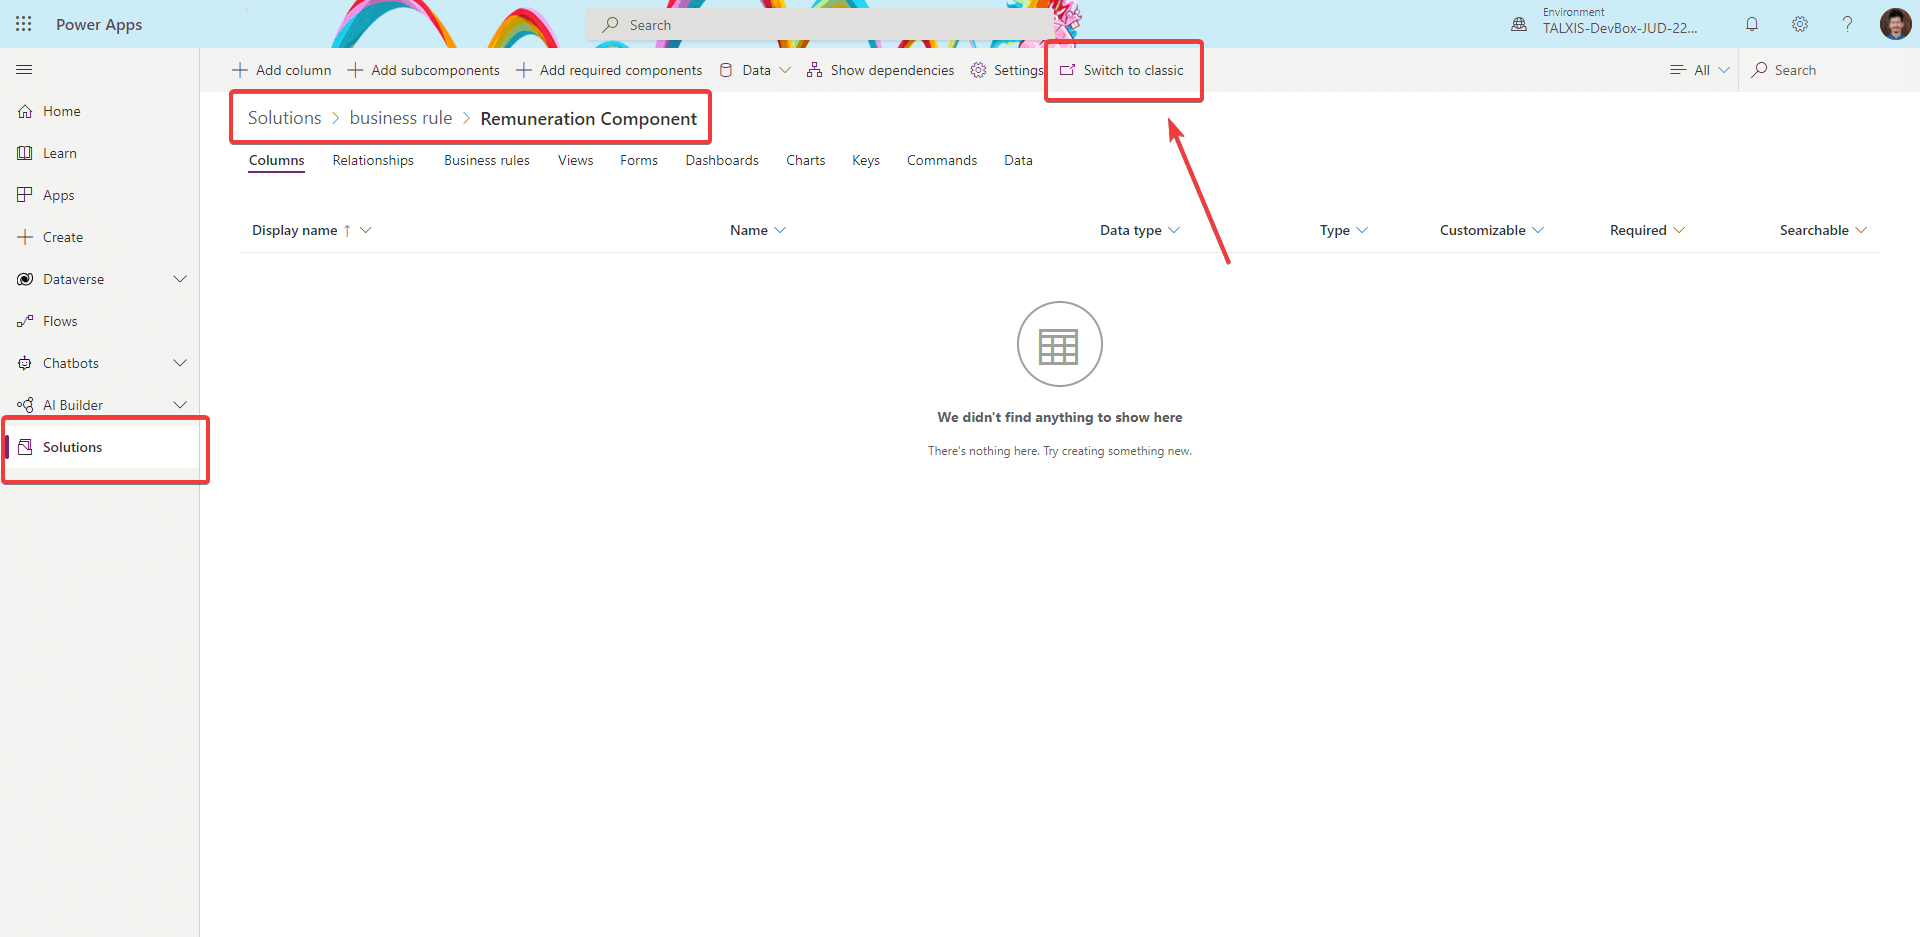Viewport: 1920px width, 937px height.
Task: Collapse the left navigation hamburger menu
Action: (24, 70)
